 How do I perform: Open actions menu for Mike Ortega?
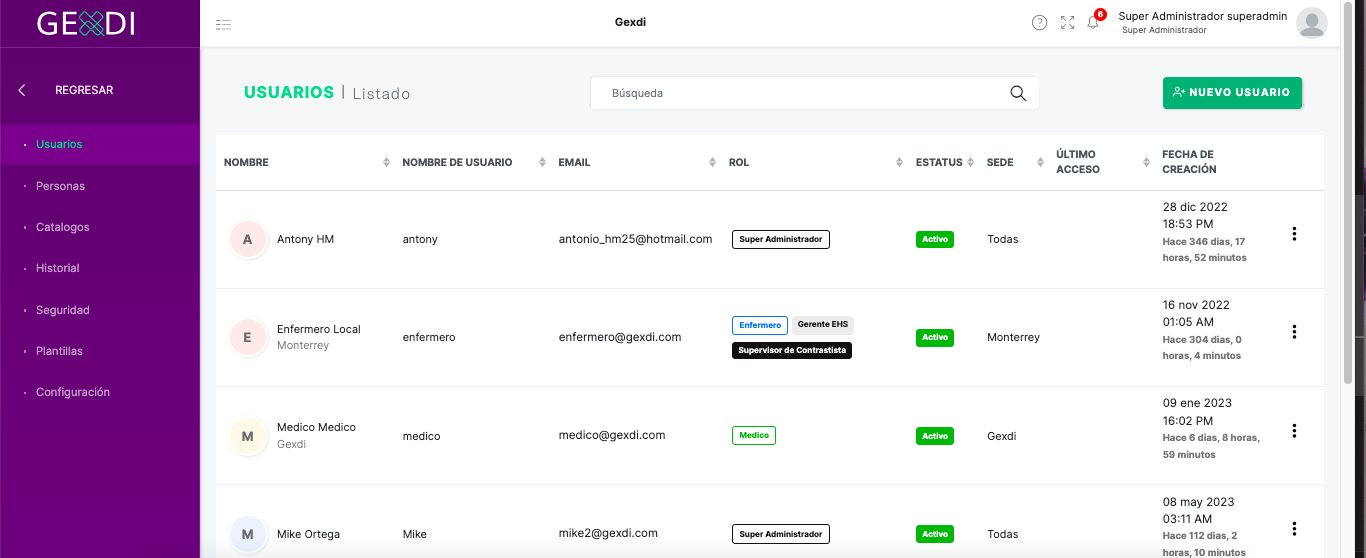(1294, 529)
